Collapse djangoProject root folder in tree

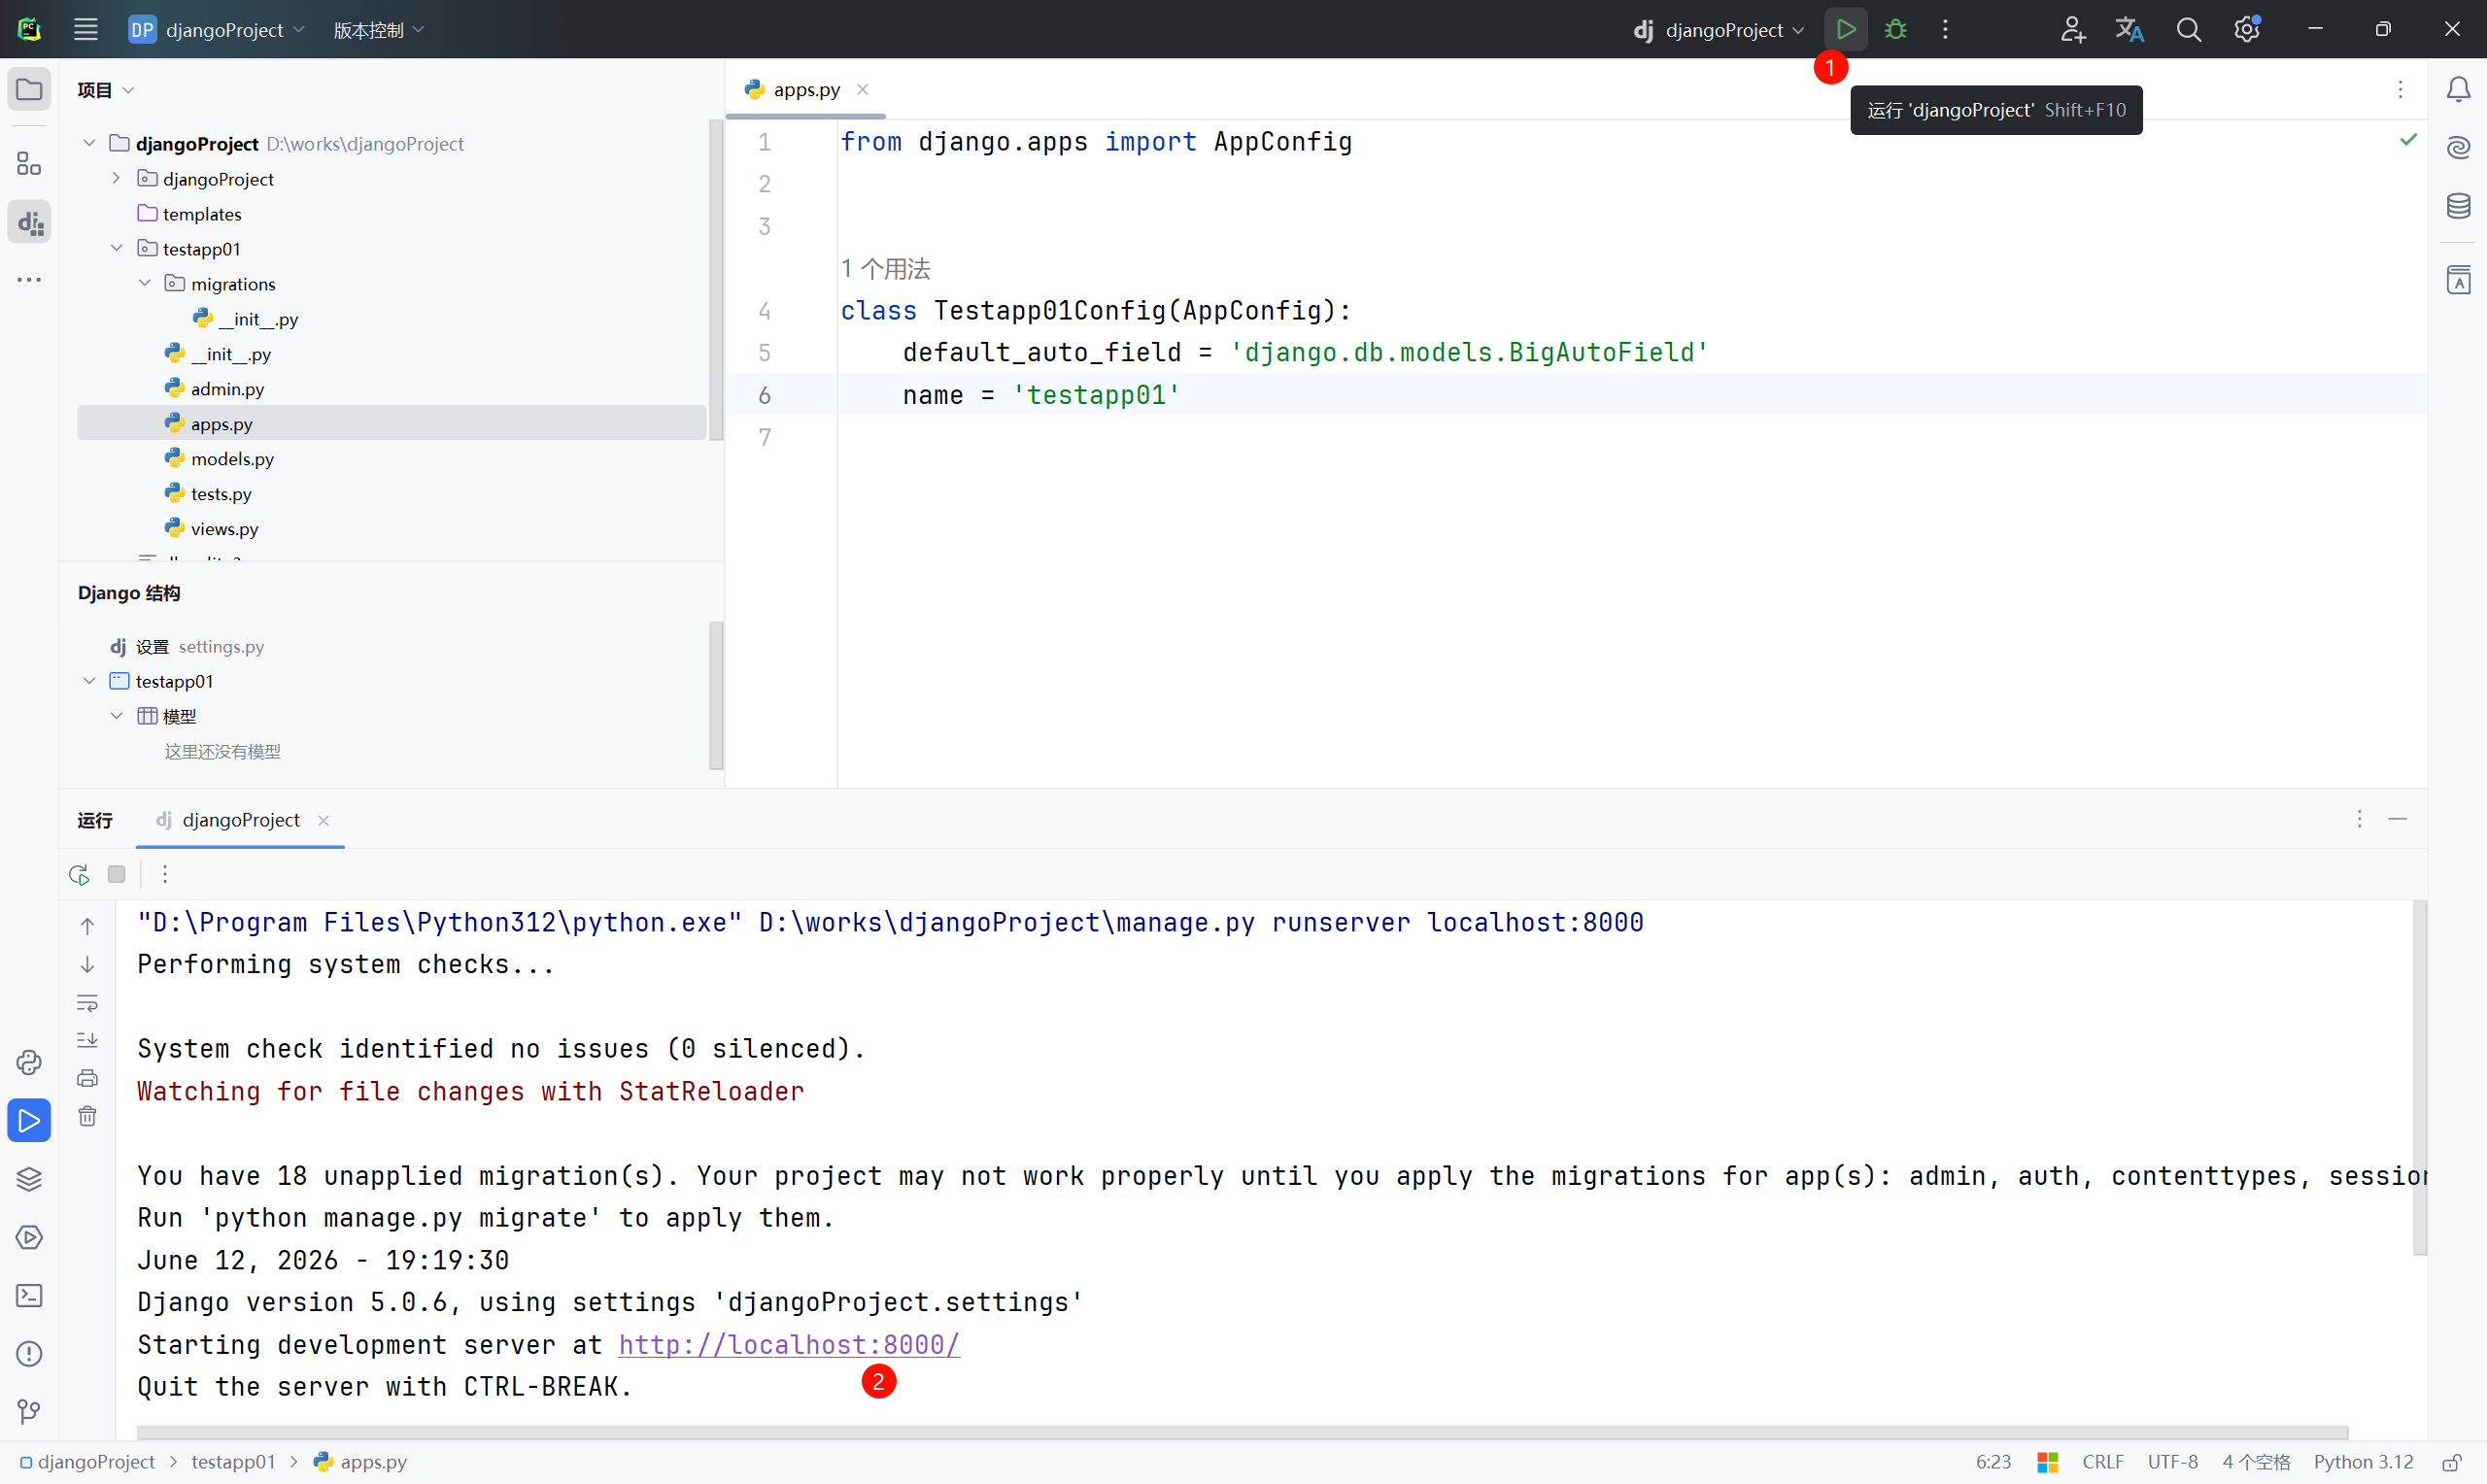pos(89,143)
